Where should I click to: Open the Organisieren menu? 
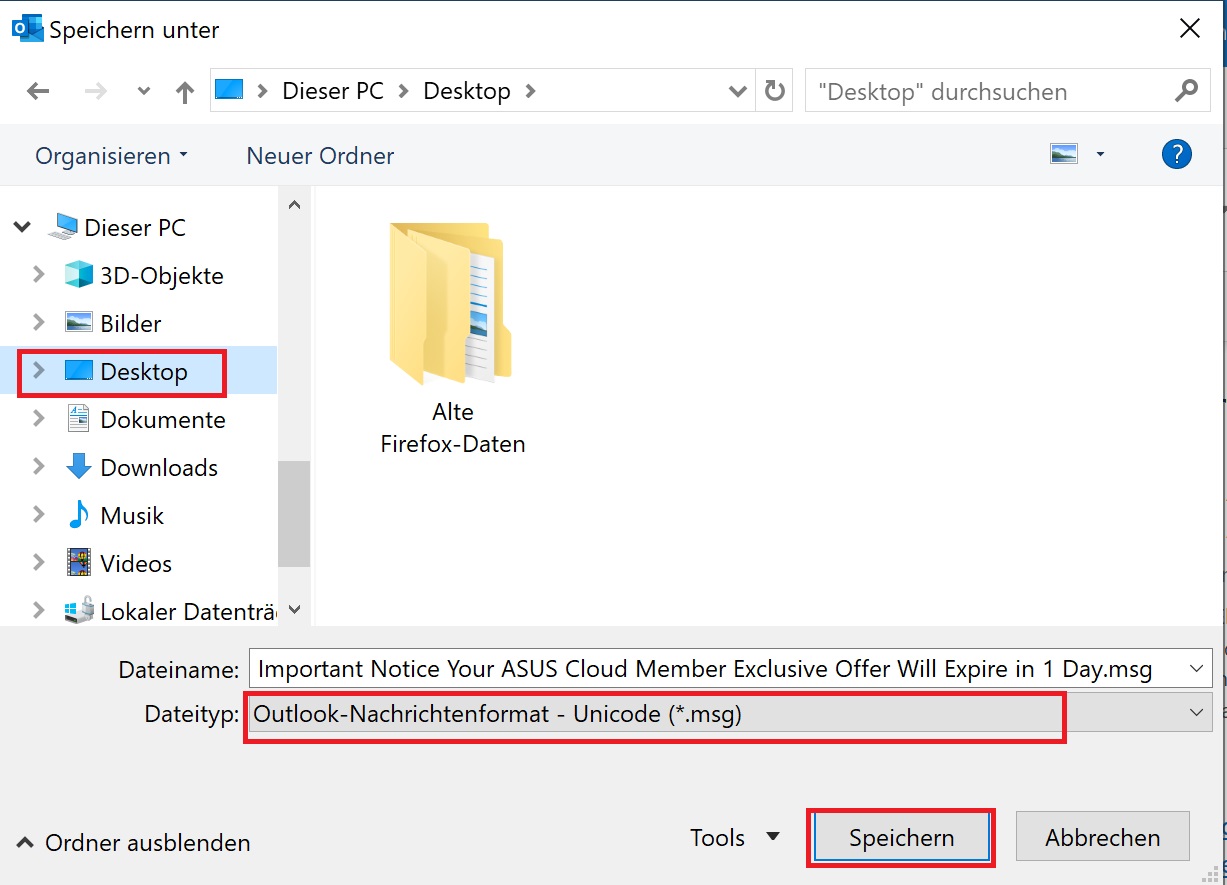pos(111,156)
